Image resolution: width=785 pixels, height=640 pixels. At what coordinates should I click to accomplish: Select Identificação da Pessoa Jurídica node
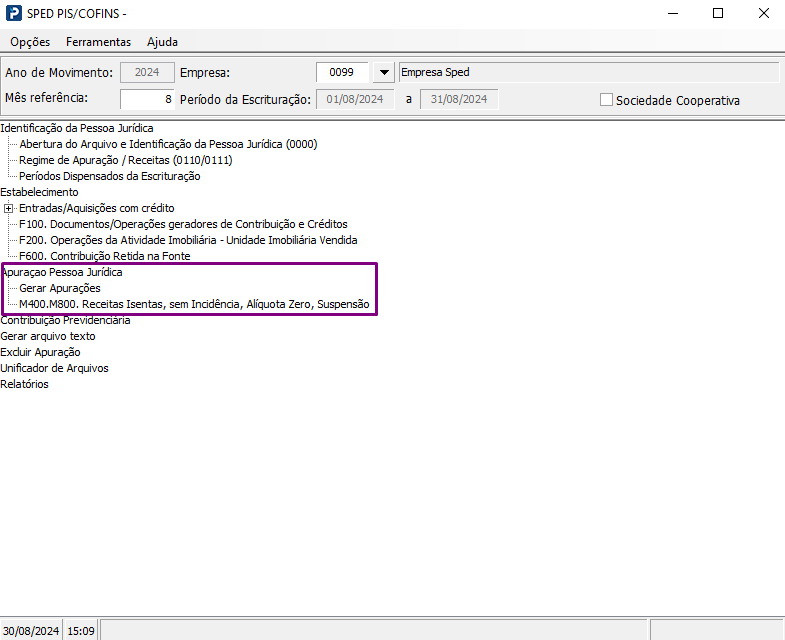(x=77, y=128)
